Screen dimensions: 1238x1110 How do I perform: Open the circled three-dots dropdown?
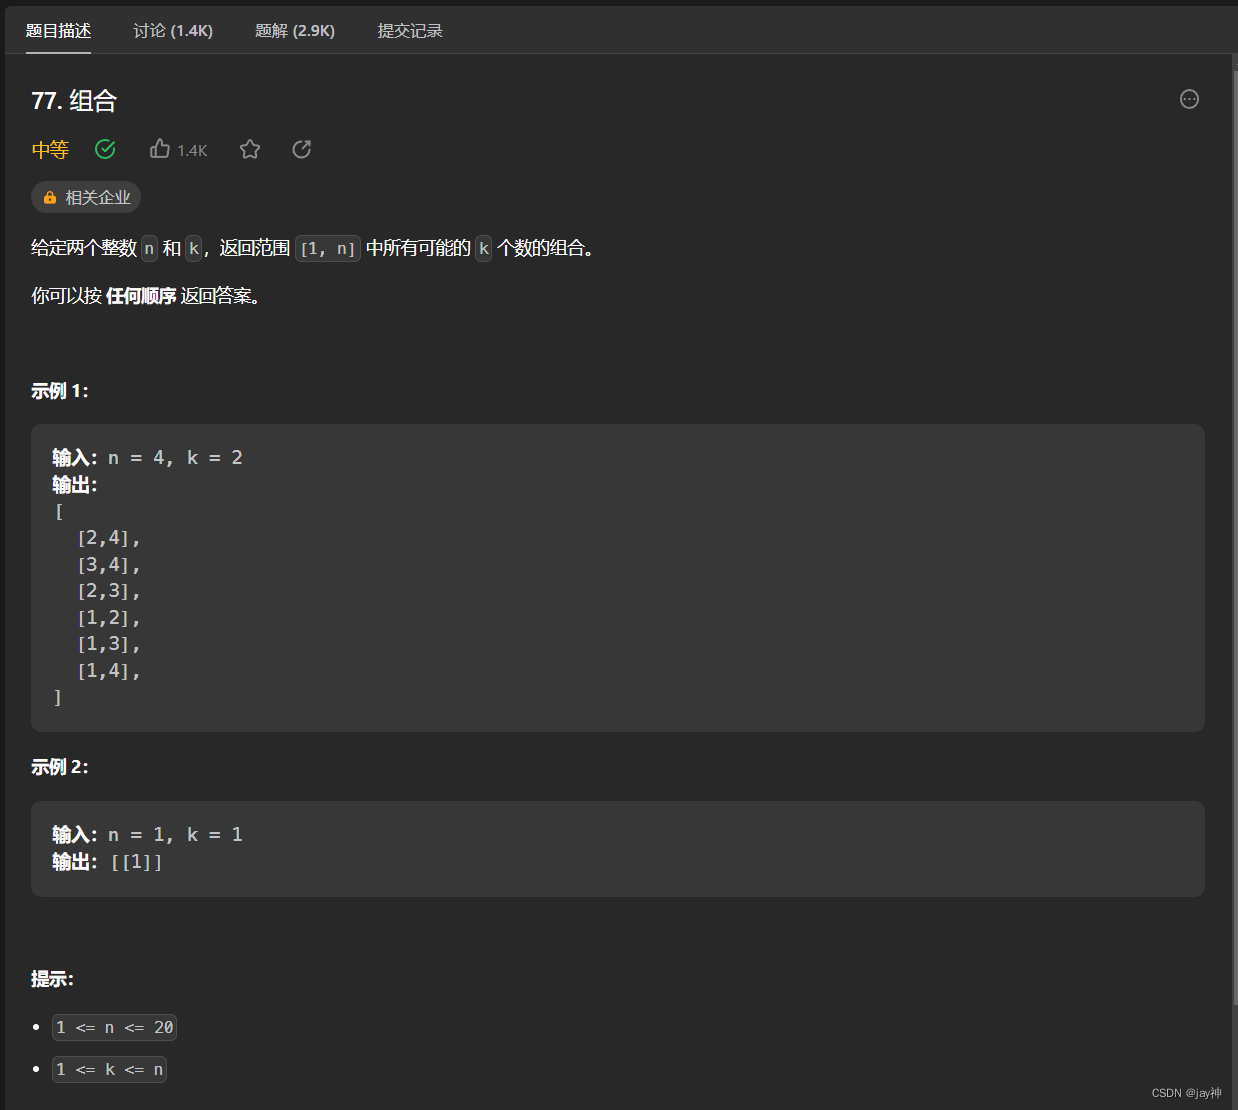1188,99
